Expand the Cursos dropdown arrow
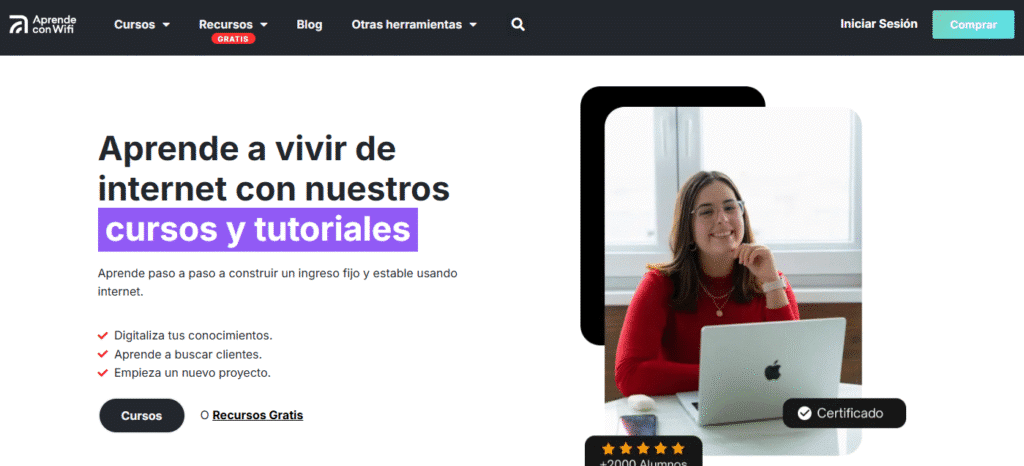Screen dimensions: 1024x466 [166, 25]
